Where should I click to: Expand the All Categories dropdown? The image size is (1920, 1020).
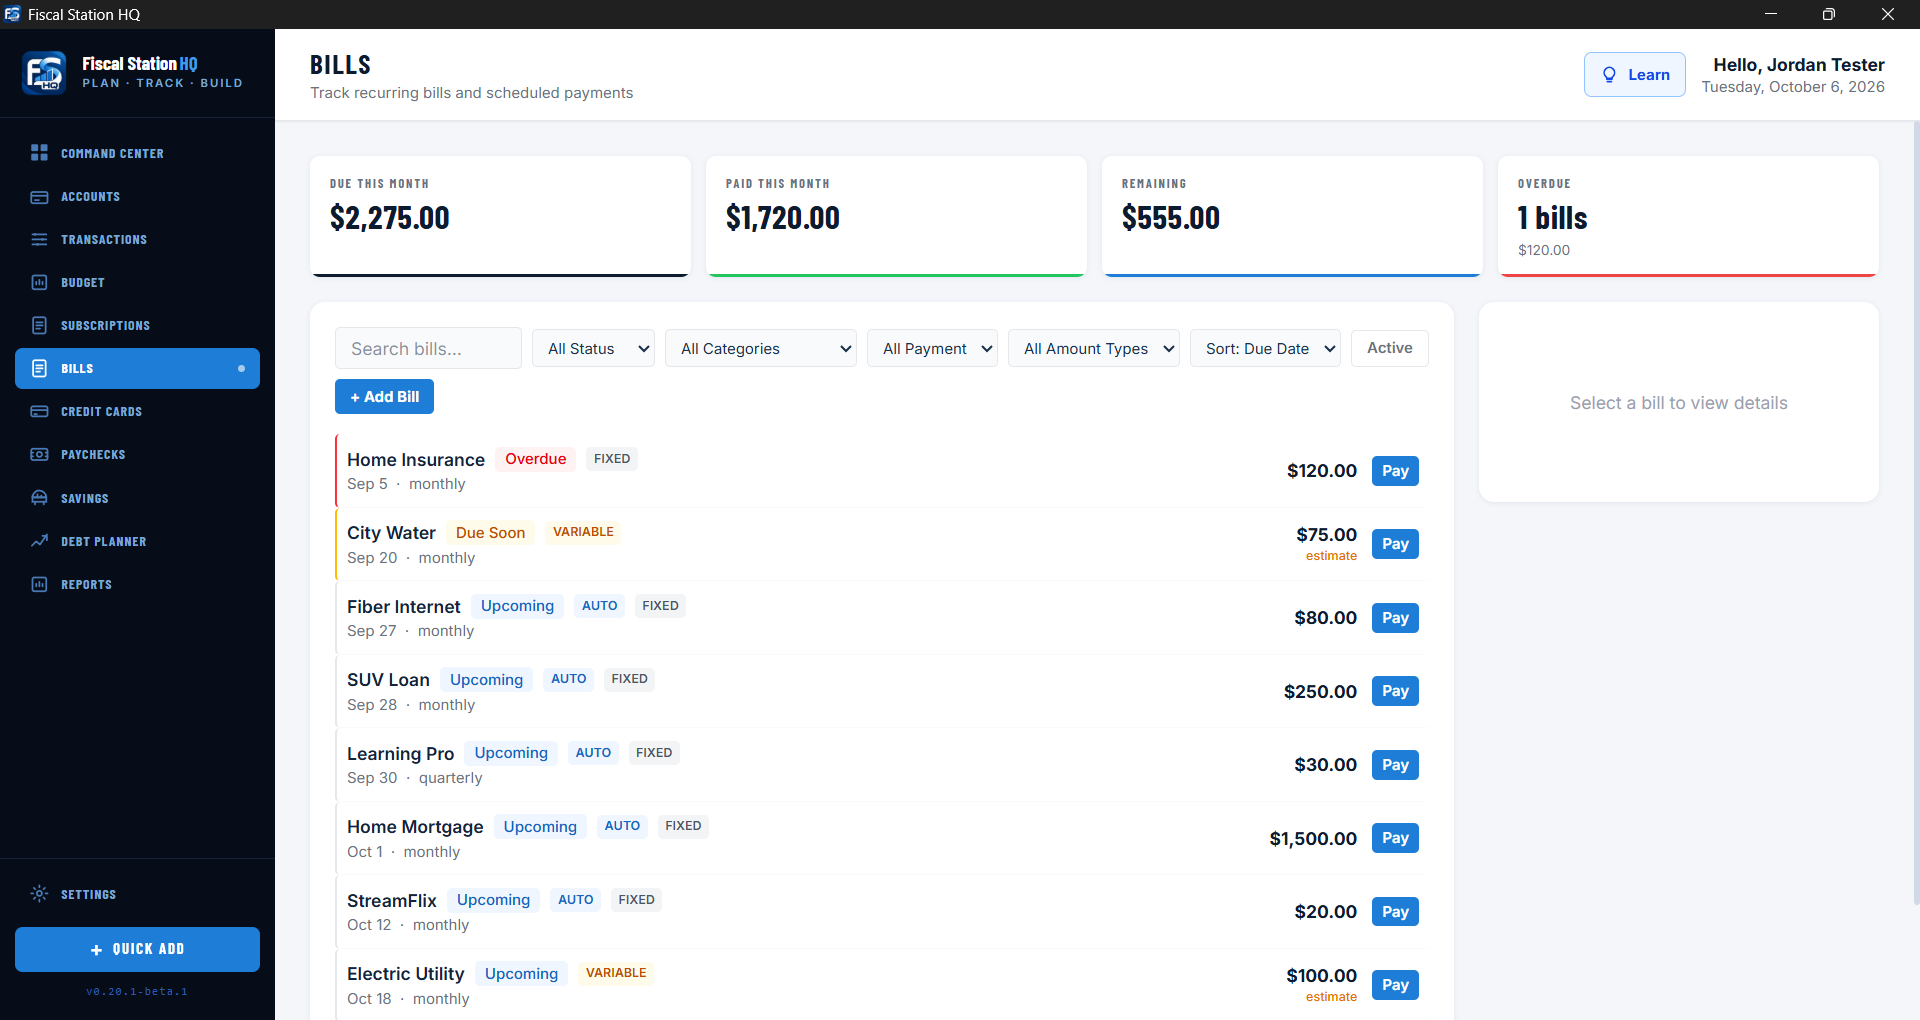pos(760,349)
